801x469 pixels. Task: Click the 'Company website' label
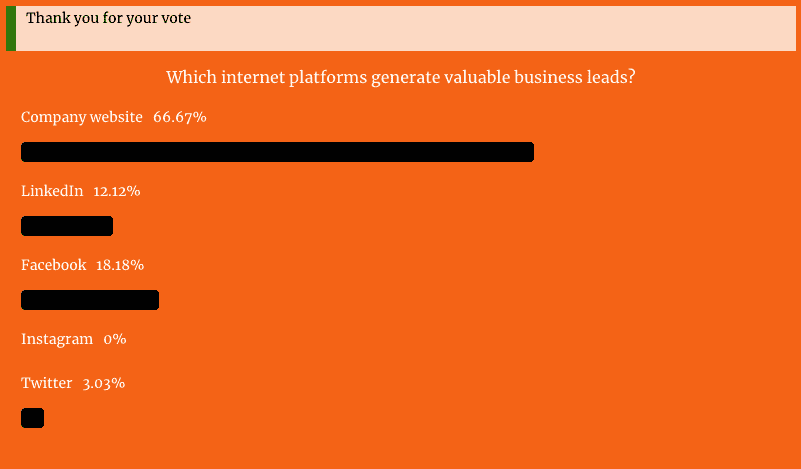(82, 117)
